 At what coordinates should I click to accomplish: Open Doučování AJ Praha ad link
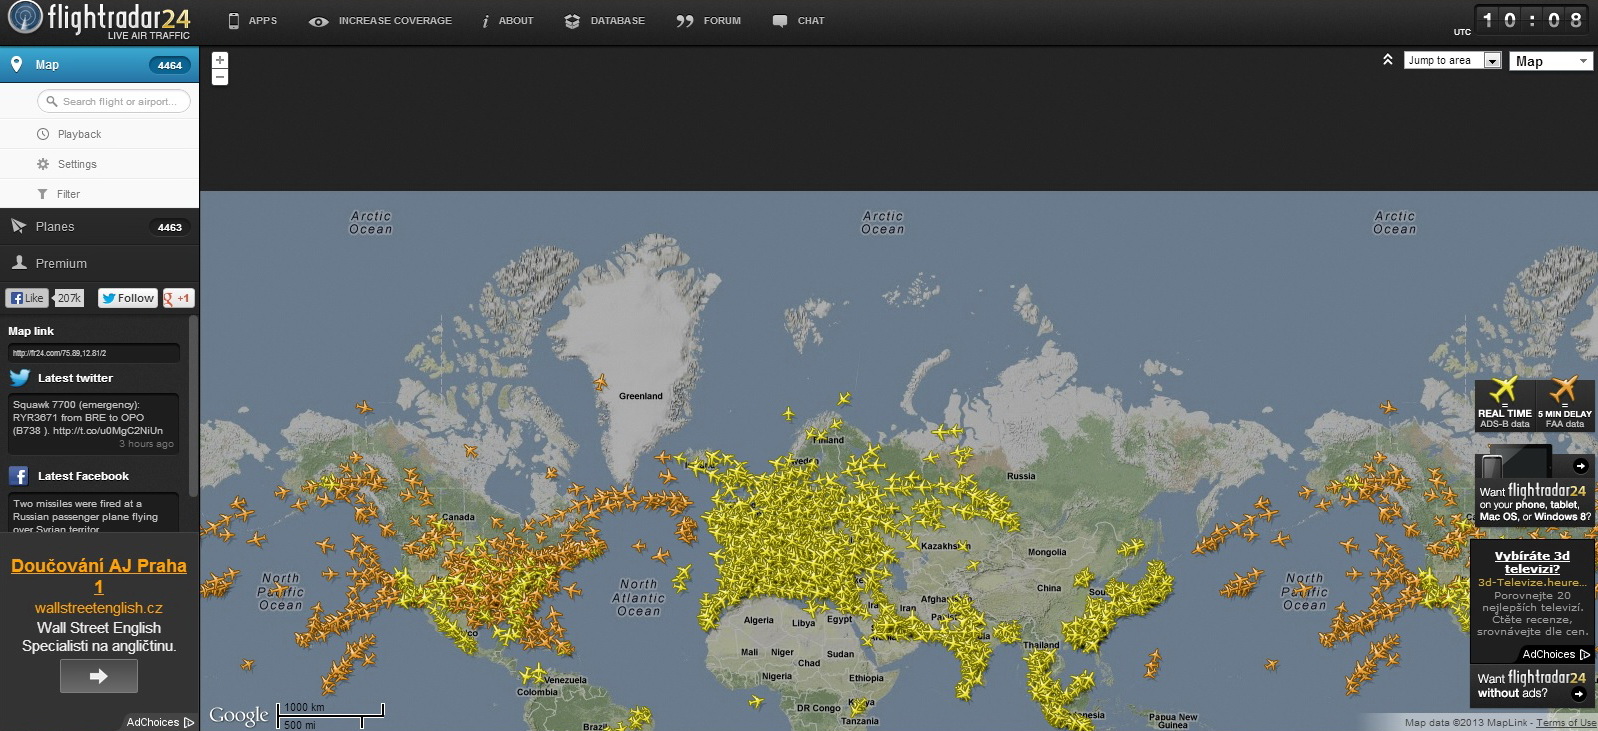coord(99,576)
